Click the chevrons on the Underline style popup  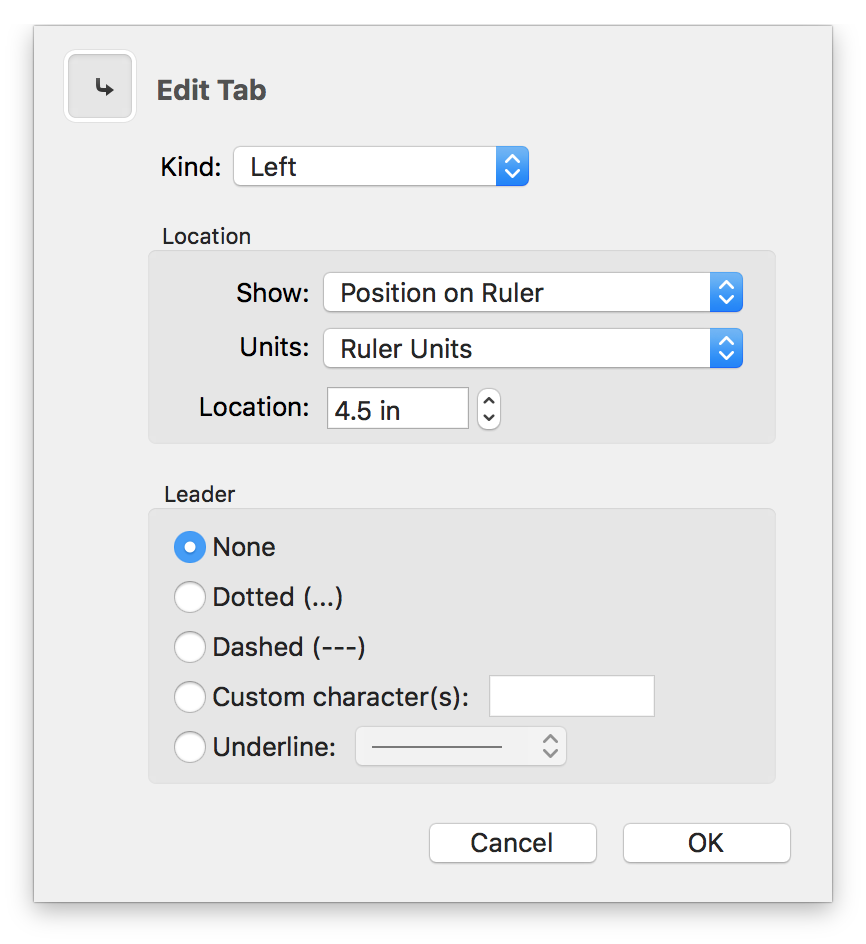[x=550, y=747]
